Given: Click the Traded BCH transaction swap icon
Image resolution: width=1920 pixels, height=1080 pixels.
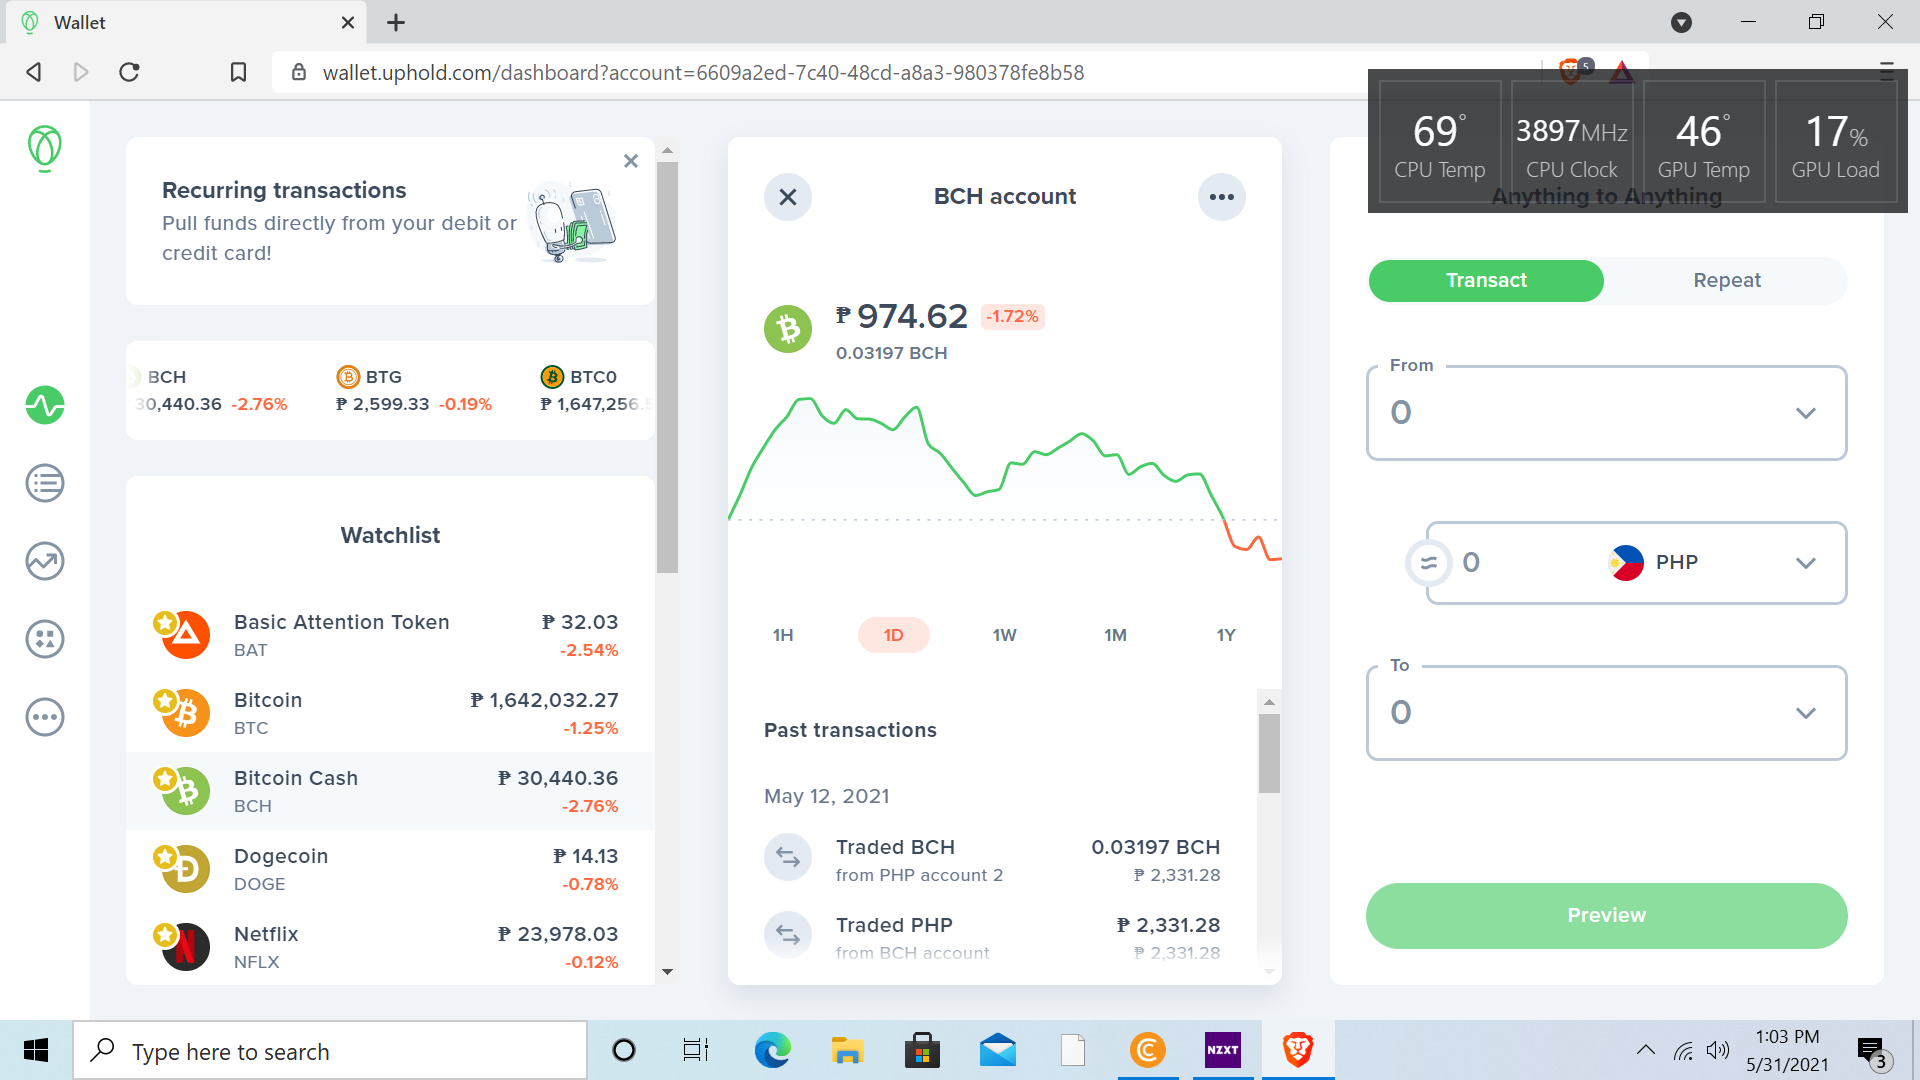Looking at the screenshot, I should coord(788,858).
